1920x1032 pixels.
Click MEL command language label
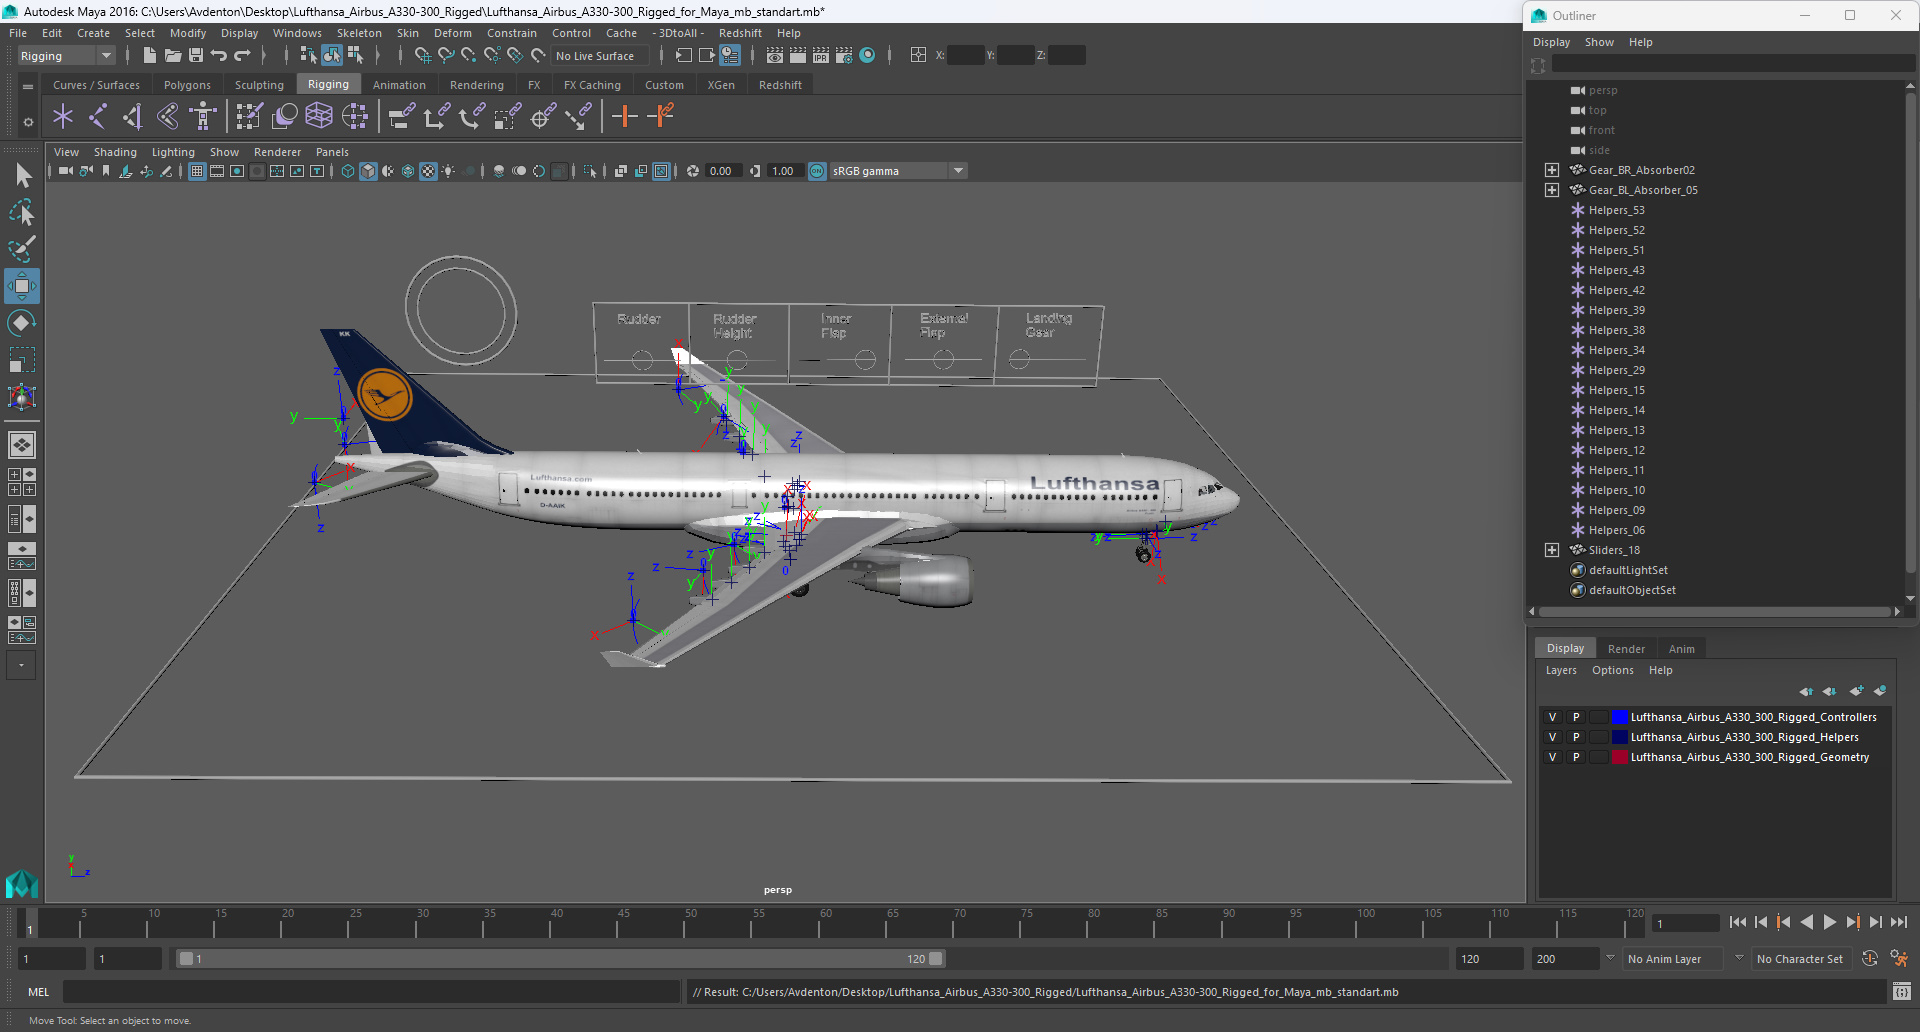[38, 992]
